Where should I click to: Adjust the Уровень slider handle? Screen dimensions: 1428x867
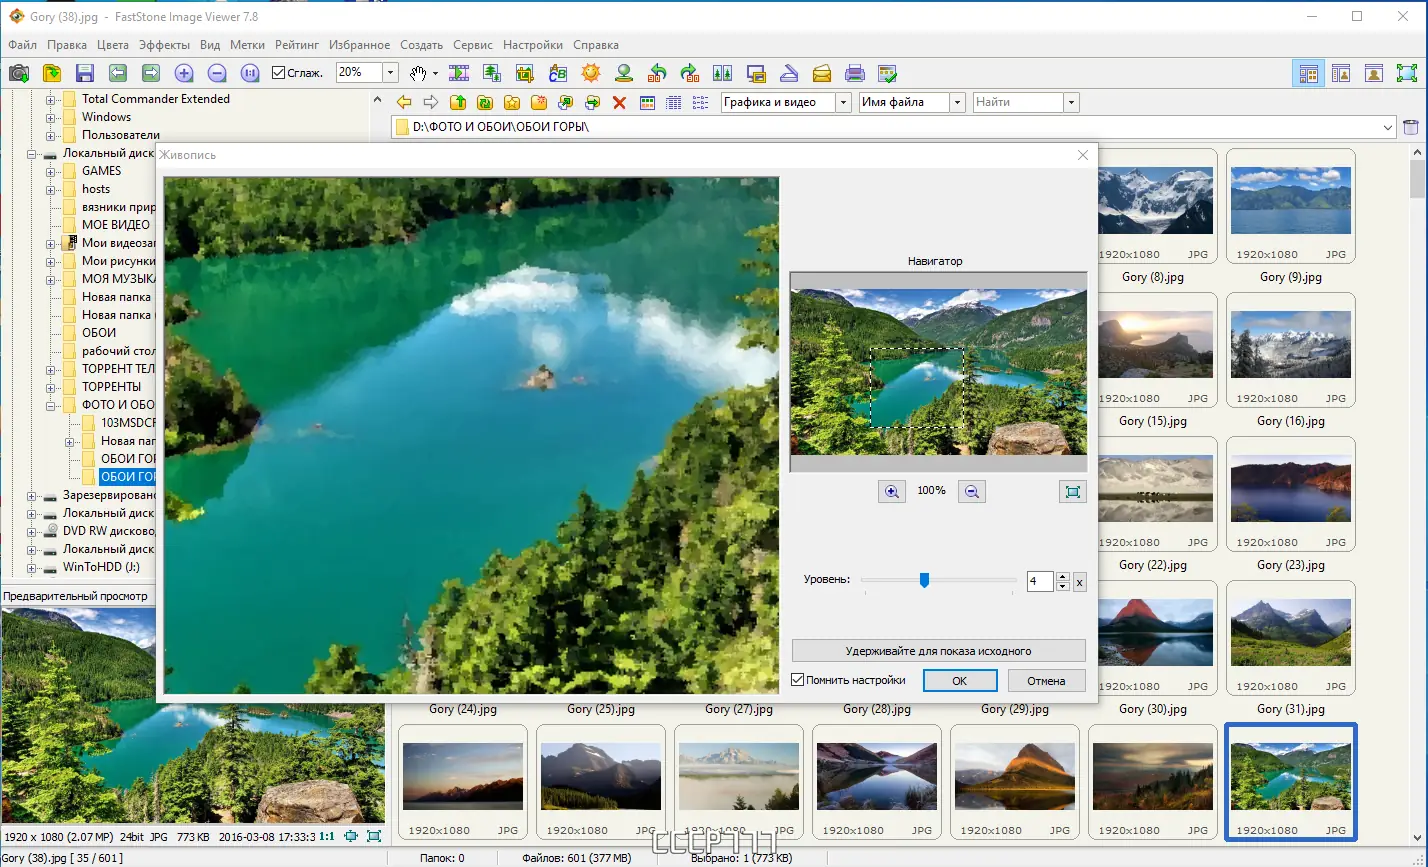(x=924, y=580)
